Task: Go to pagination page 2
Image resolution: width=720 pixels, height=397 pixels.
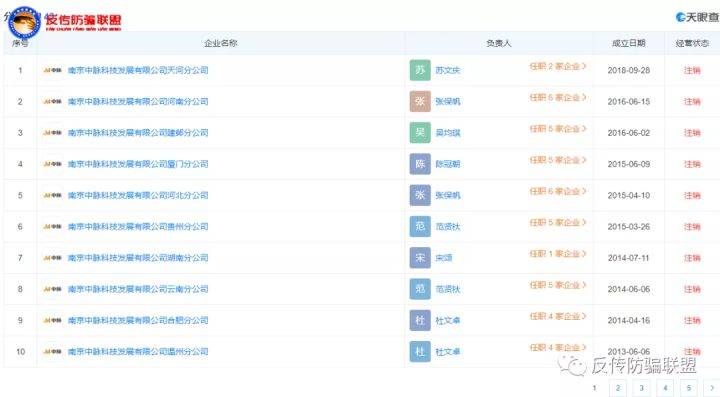Action: pyautogui.click(x=618, y=388)
